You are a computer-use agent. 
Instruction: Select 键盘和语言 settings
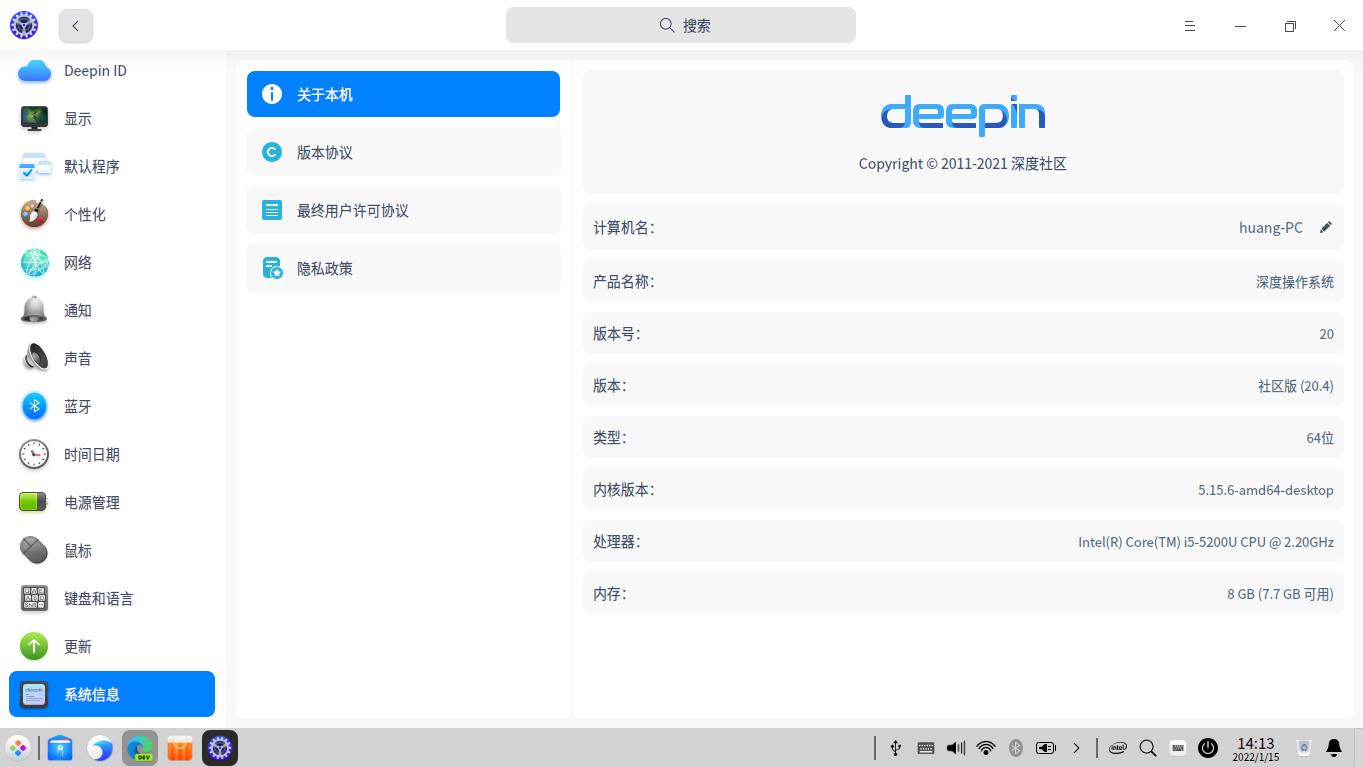click(x=98, y=598)
